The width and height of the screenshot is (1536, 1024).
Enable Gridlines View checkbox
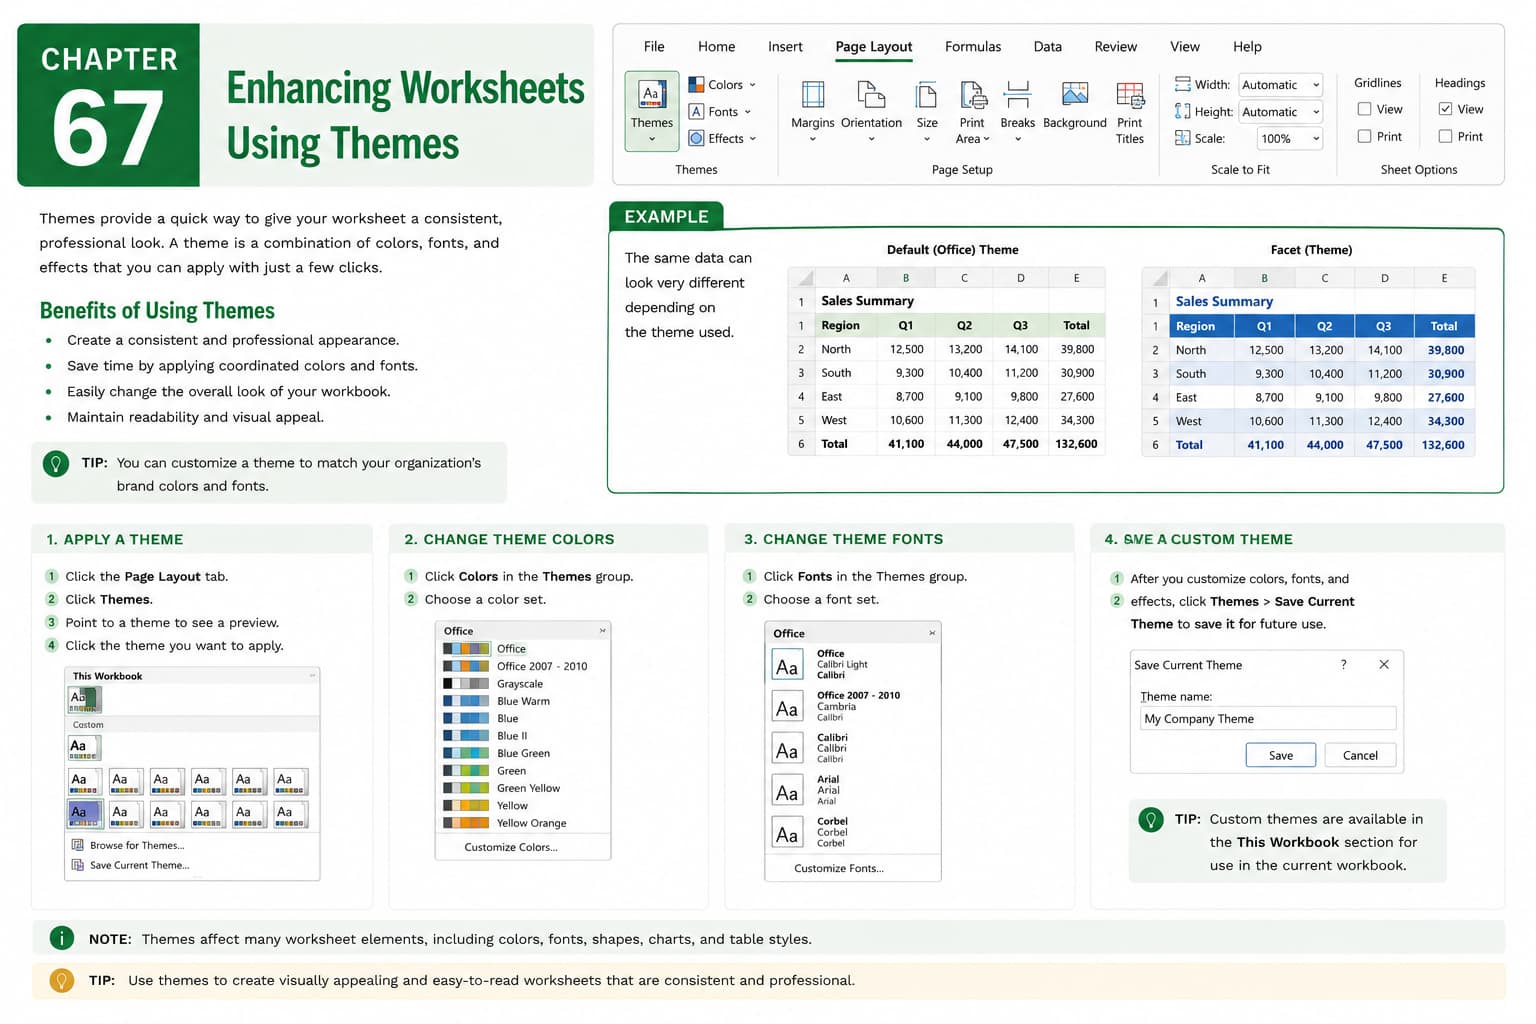1364,109
